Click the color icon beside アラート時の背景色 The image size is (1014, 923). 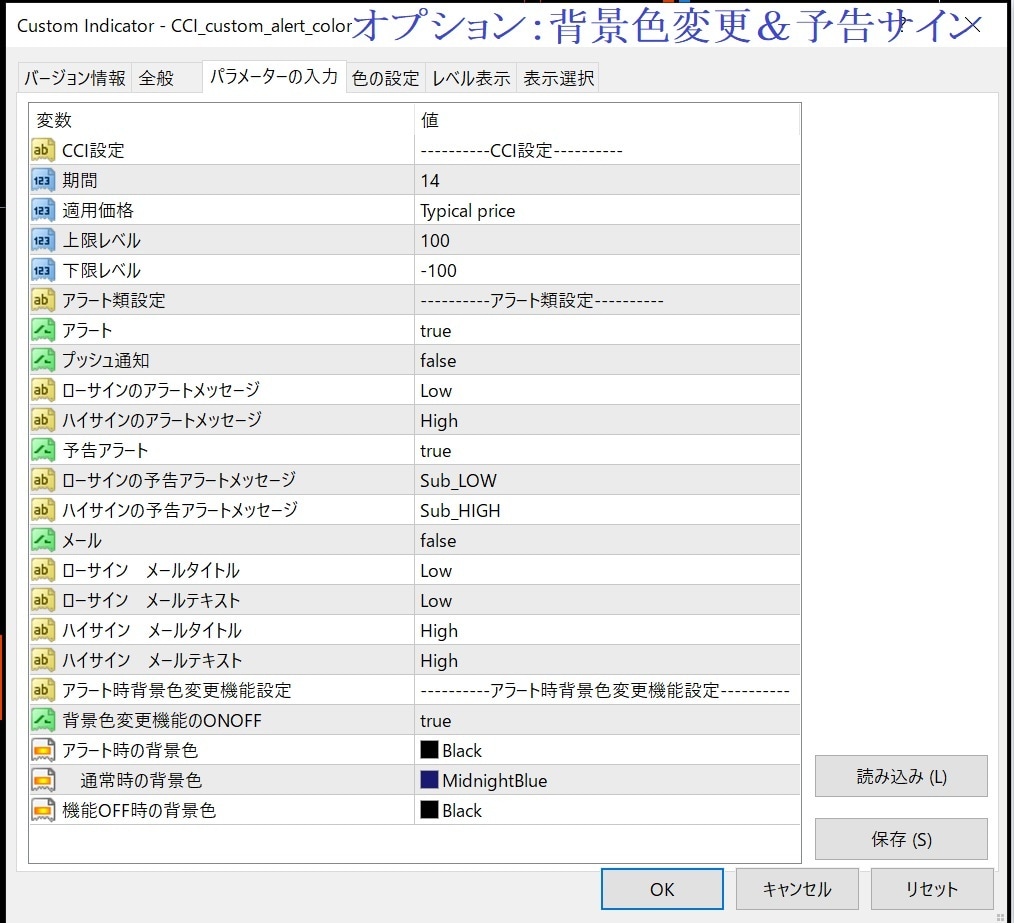coord(43,750)
